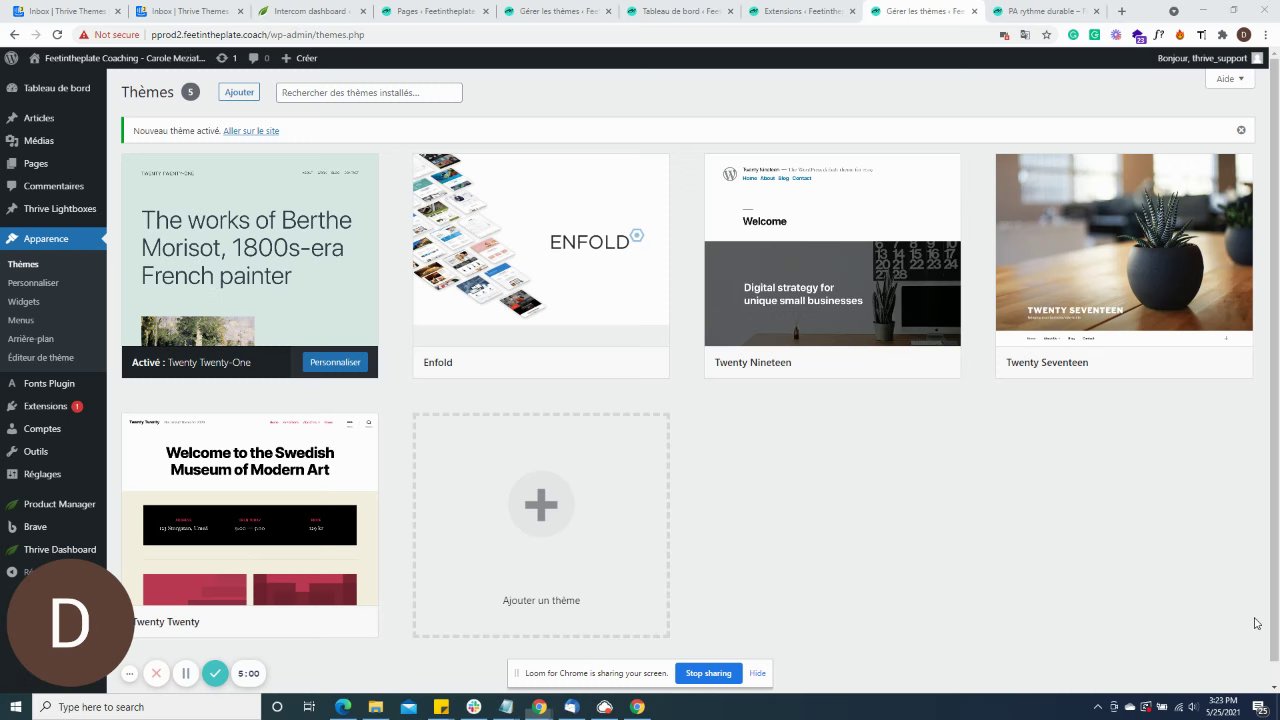Image resolution: width=1280 pixels, height=720 pixels.
Task: Click Hide in the sharing bar
Action: tap(757, 673)
